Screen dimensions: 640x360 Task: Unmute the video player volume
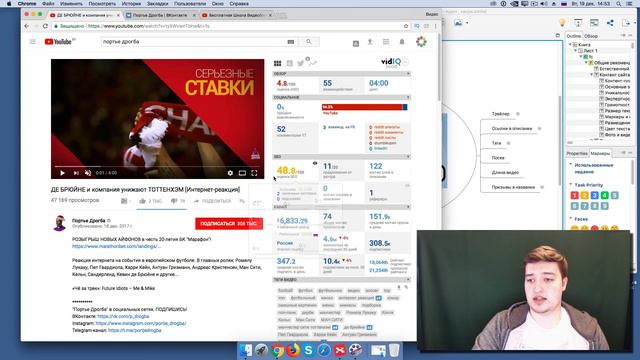(x=88, y=173)
